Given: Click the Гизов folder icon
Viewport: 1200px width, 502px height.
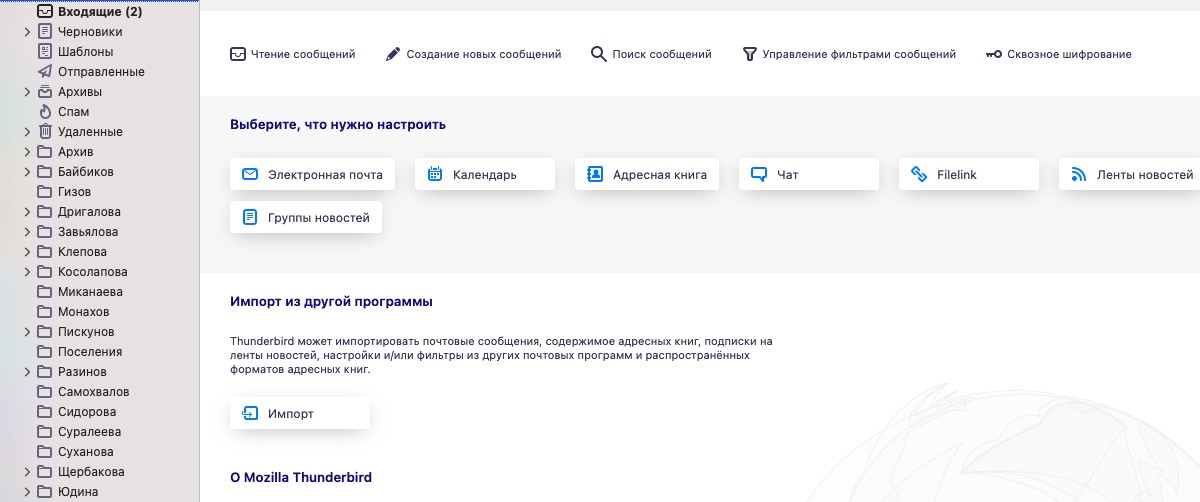Looking at the screenshot, I should pyautogui.click(x=45, y=192).
